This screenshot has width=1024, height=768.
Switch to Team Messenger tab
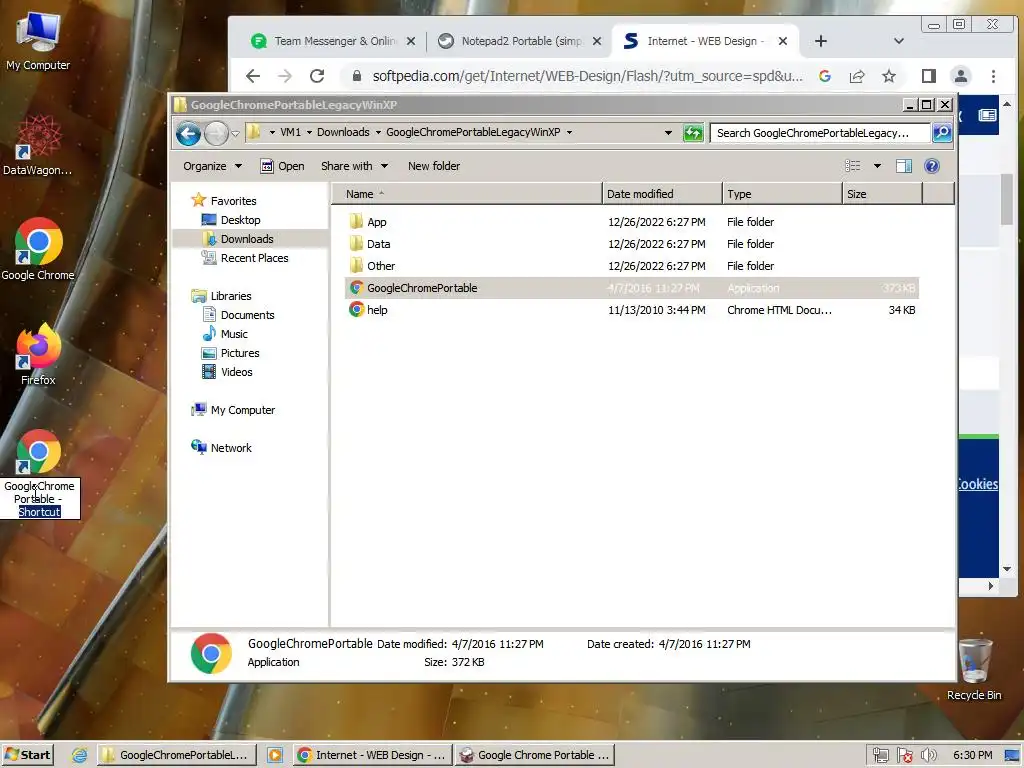click(x=333, y=41)
